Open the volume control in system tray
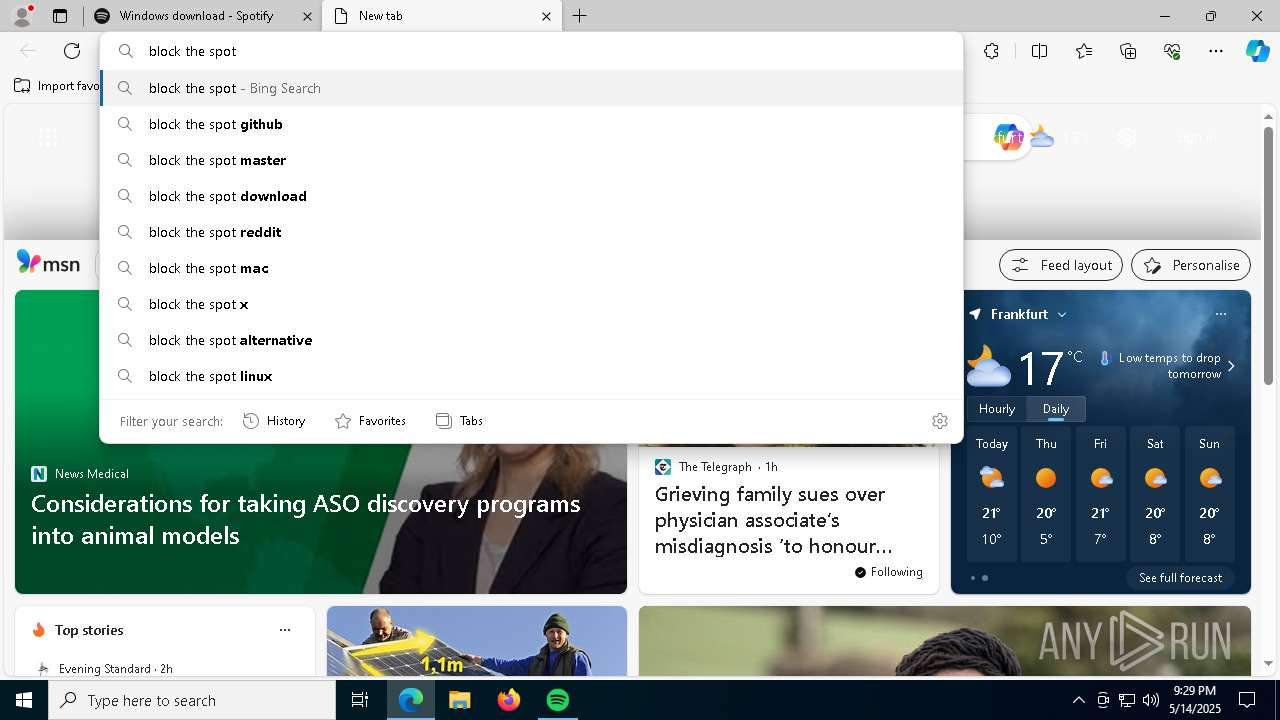This screenshot has height=720, width=1280. point(1150,700)
